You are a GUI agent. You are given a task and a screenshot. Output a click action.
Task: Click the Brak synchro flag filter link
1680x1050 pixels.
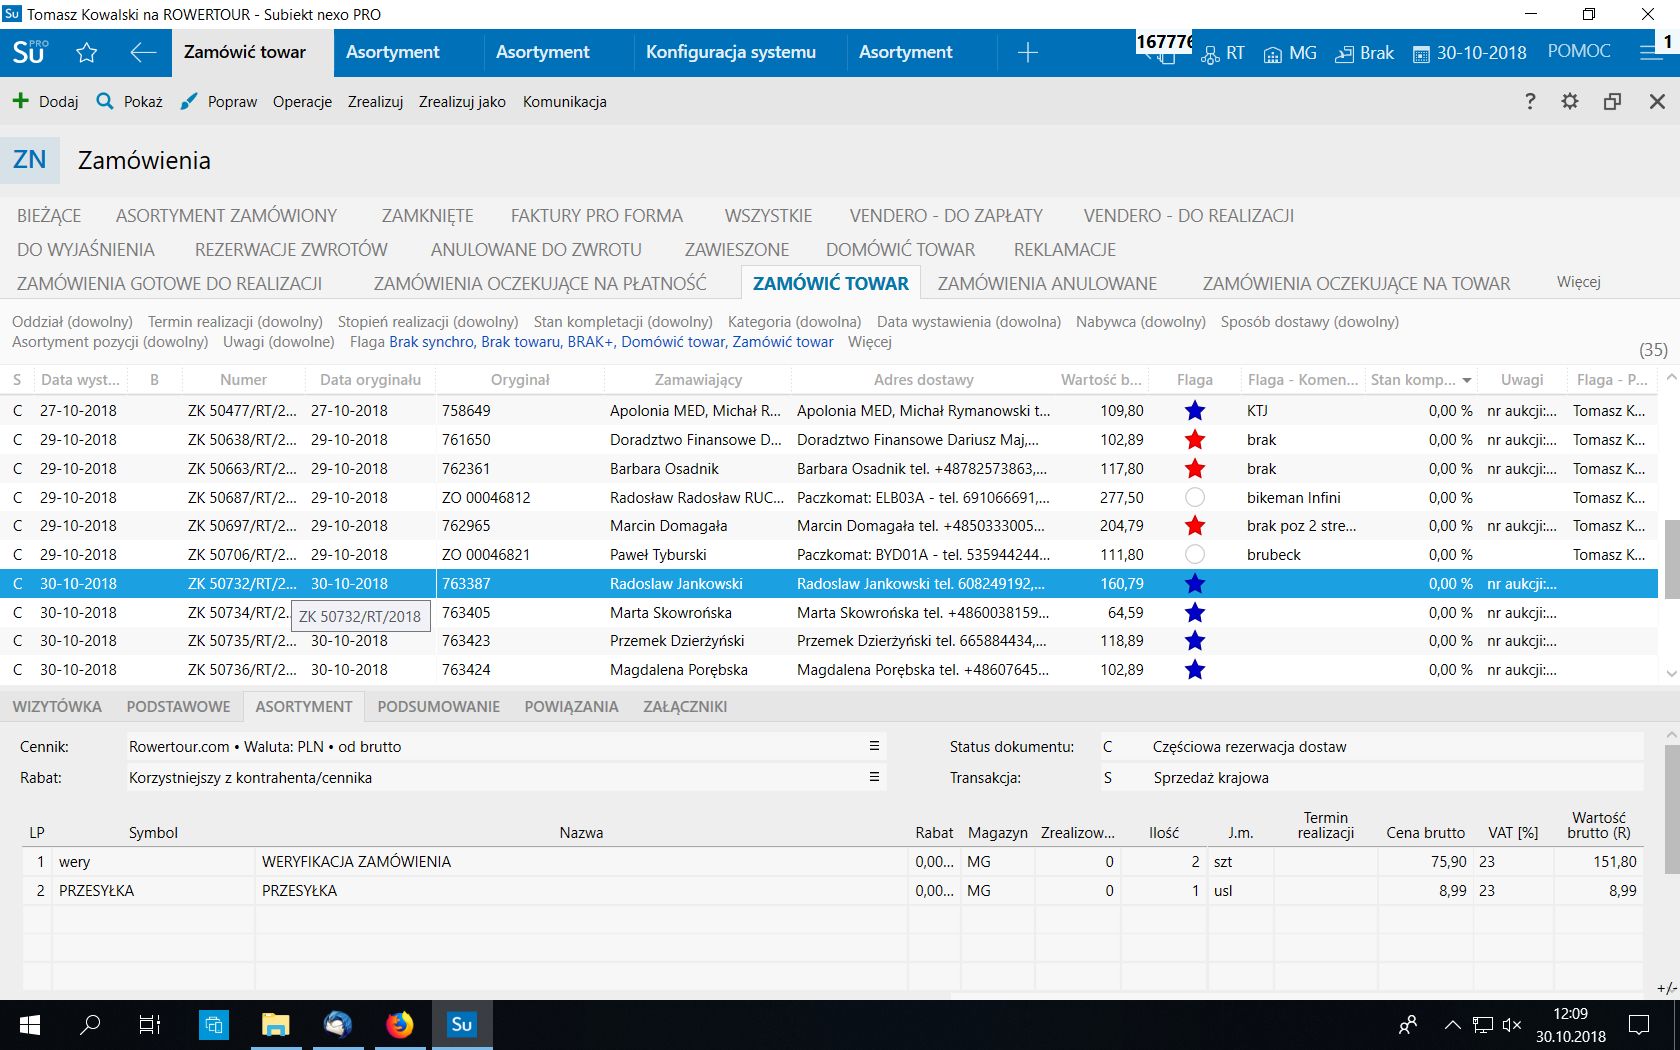(x=431, y=342)
